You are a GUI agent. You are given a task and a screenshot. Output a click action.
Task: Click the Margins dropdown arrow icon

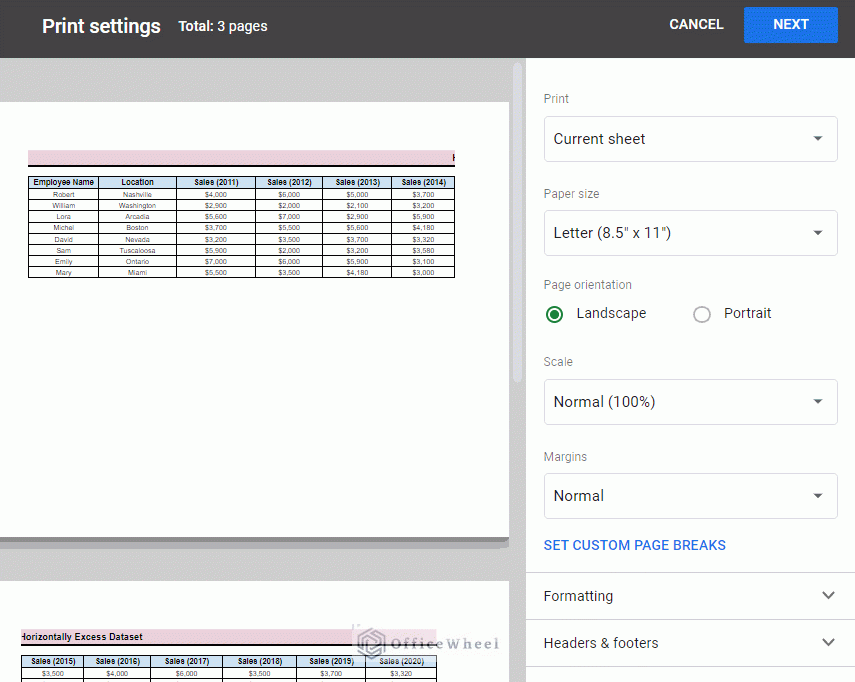(x=818, y=496)
